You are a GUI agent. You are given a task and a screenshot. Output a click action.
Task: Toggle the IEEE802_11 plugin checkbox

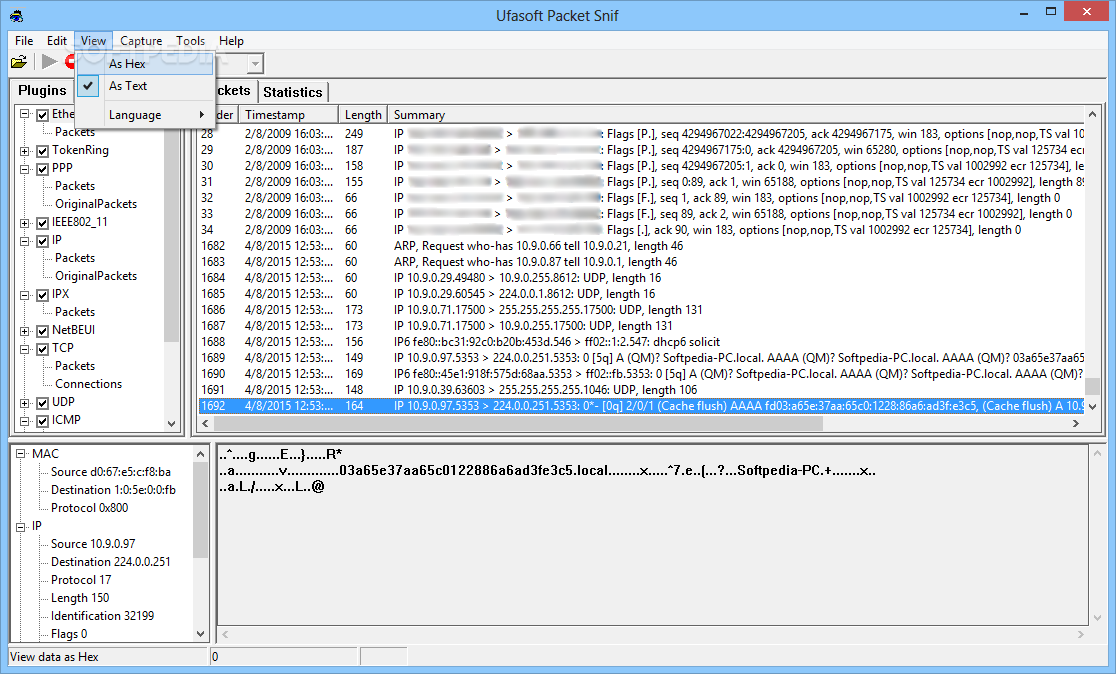click(x=43, y=223)
